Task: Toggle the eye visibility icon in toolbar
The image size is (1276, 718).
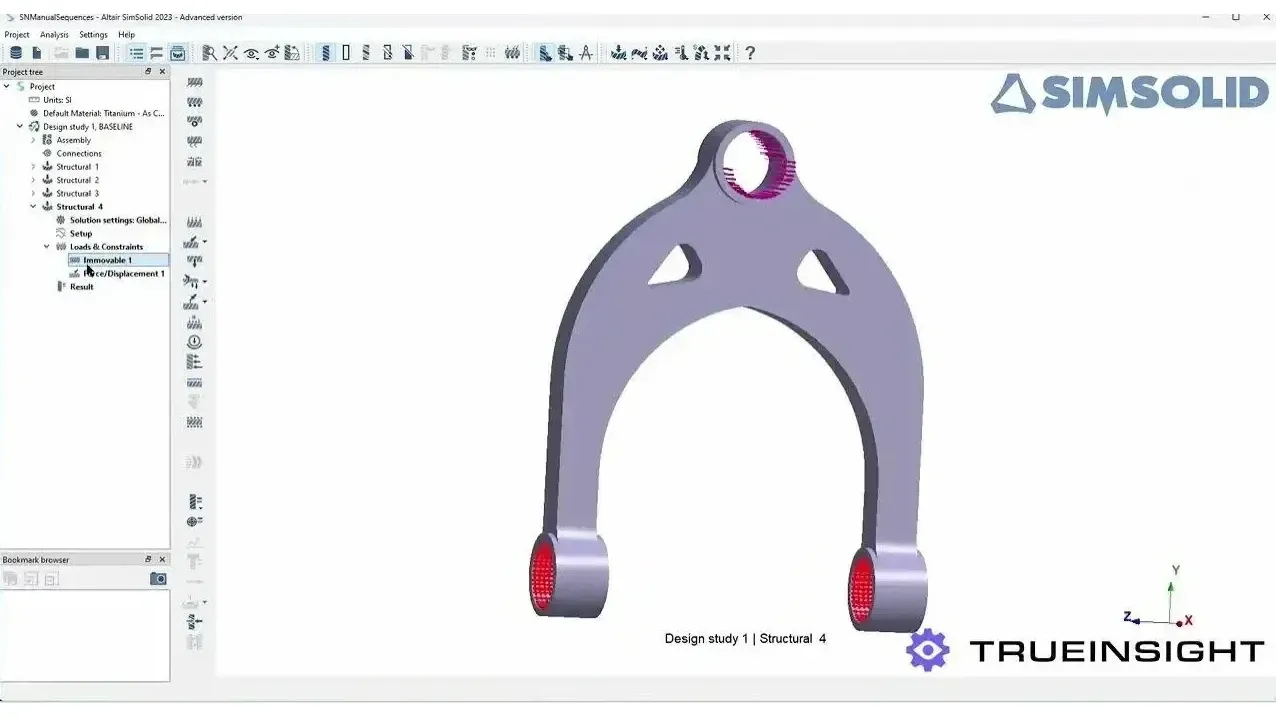Action: 251,53
